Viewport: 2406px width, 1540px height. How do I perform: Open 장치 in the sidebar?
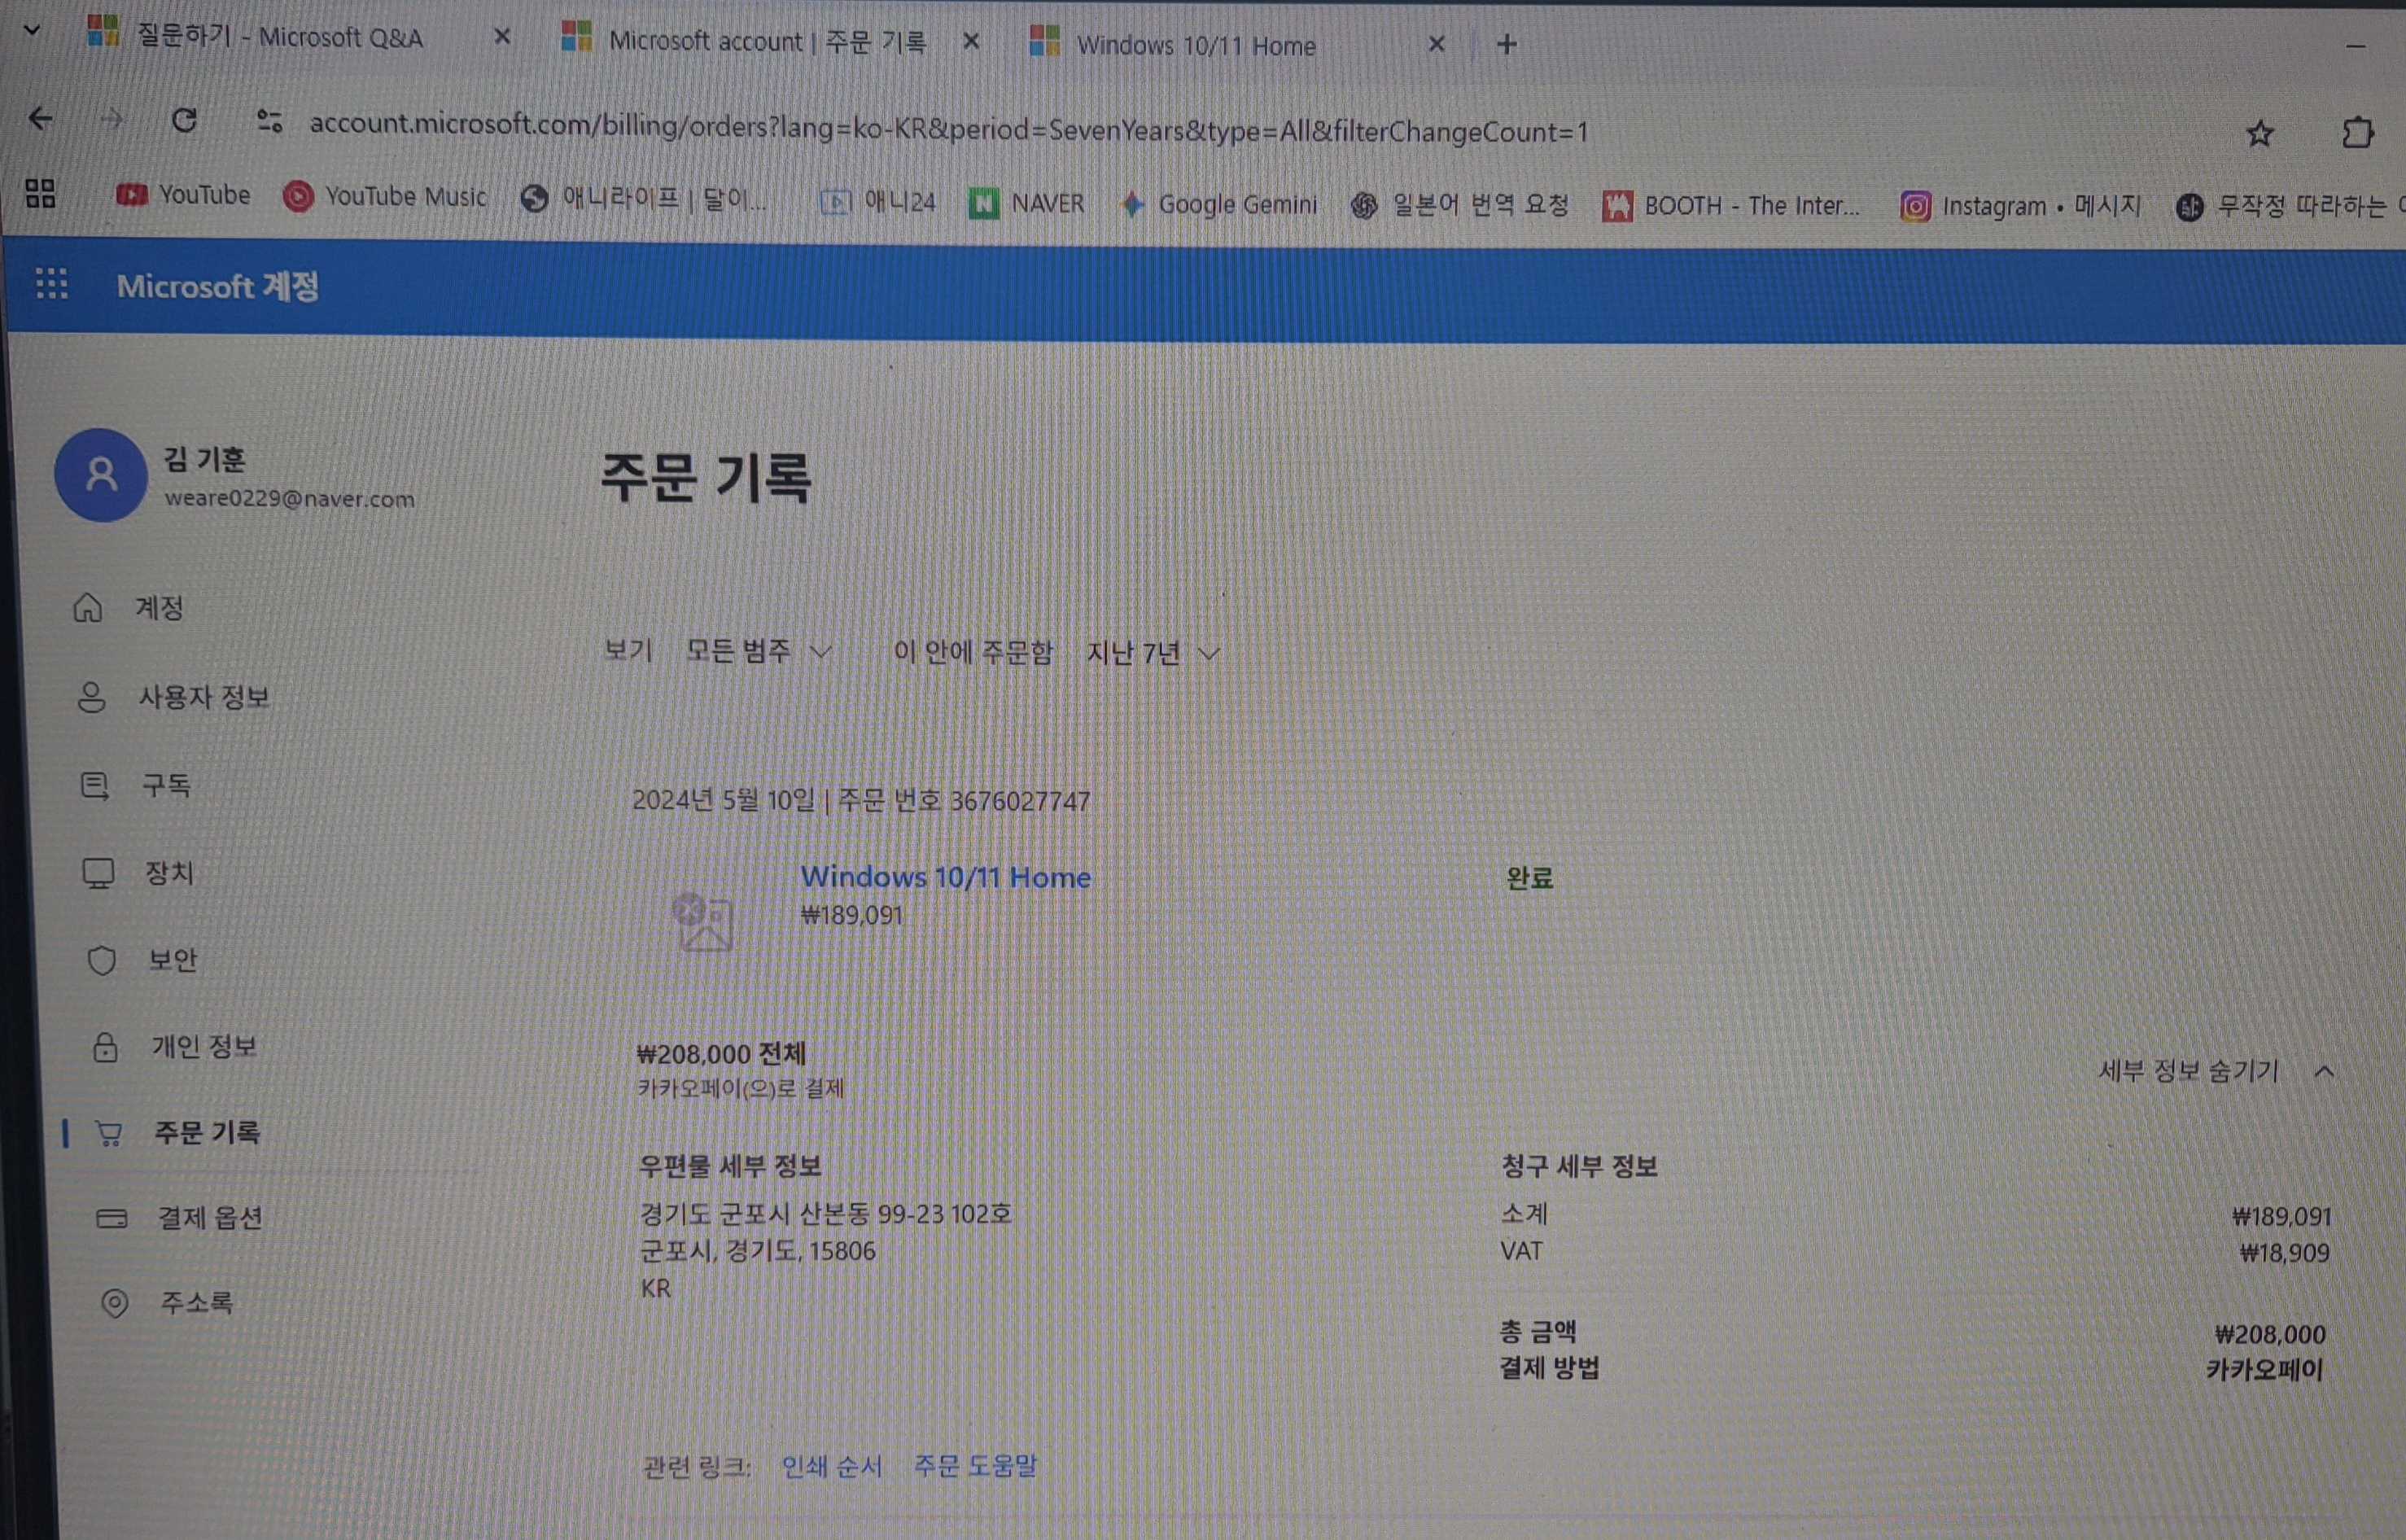[x=138, y=873]
